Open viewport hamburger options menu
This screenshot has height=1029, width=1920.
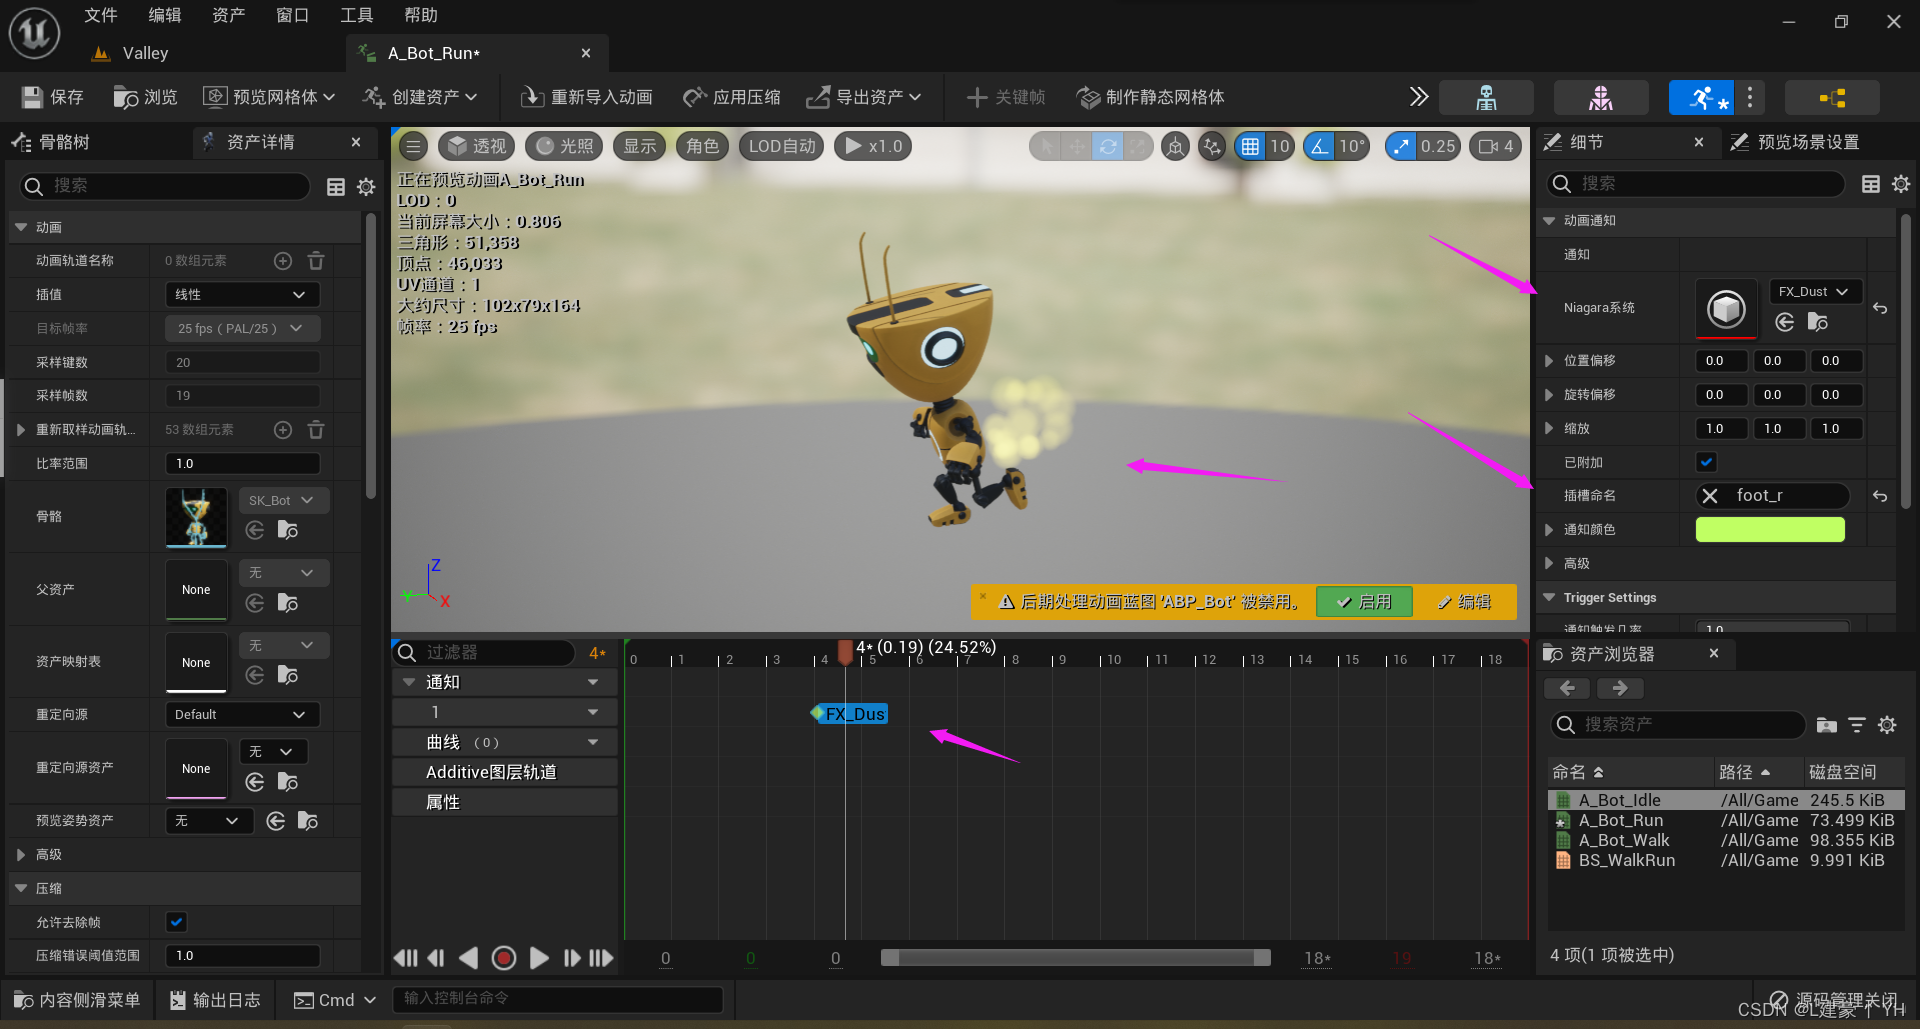413,146
